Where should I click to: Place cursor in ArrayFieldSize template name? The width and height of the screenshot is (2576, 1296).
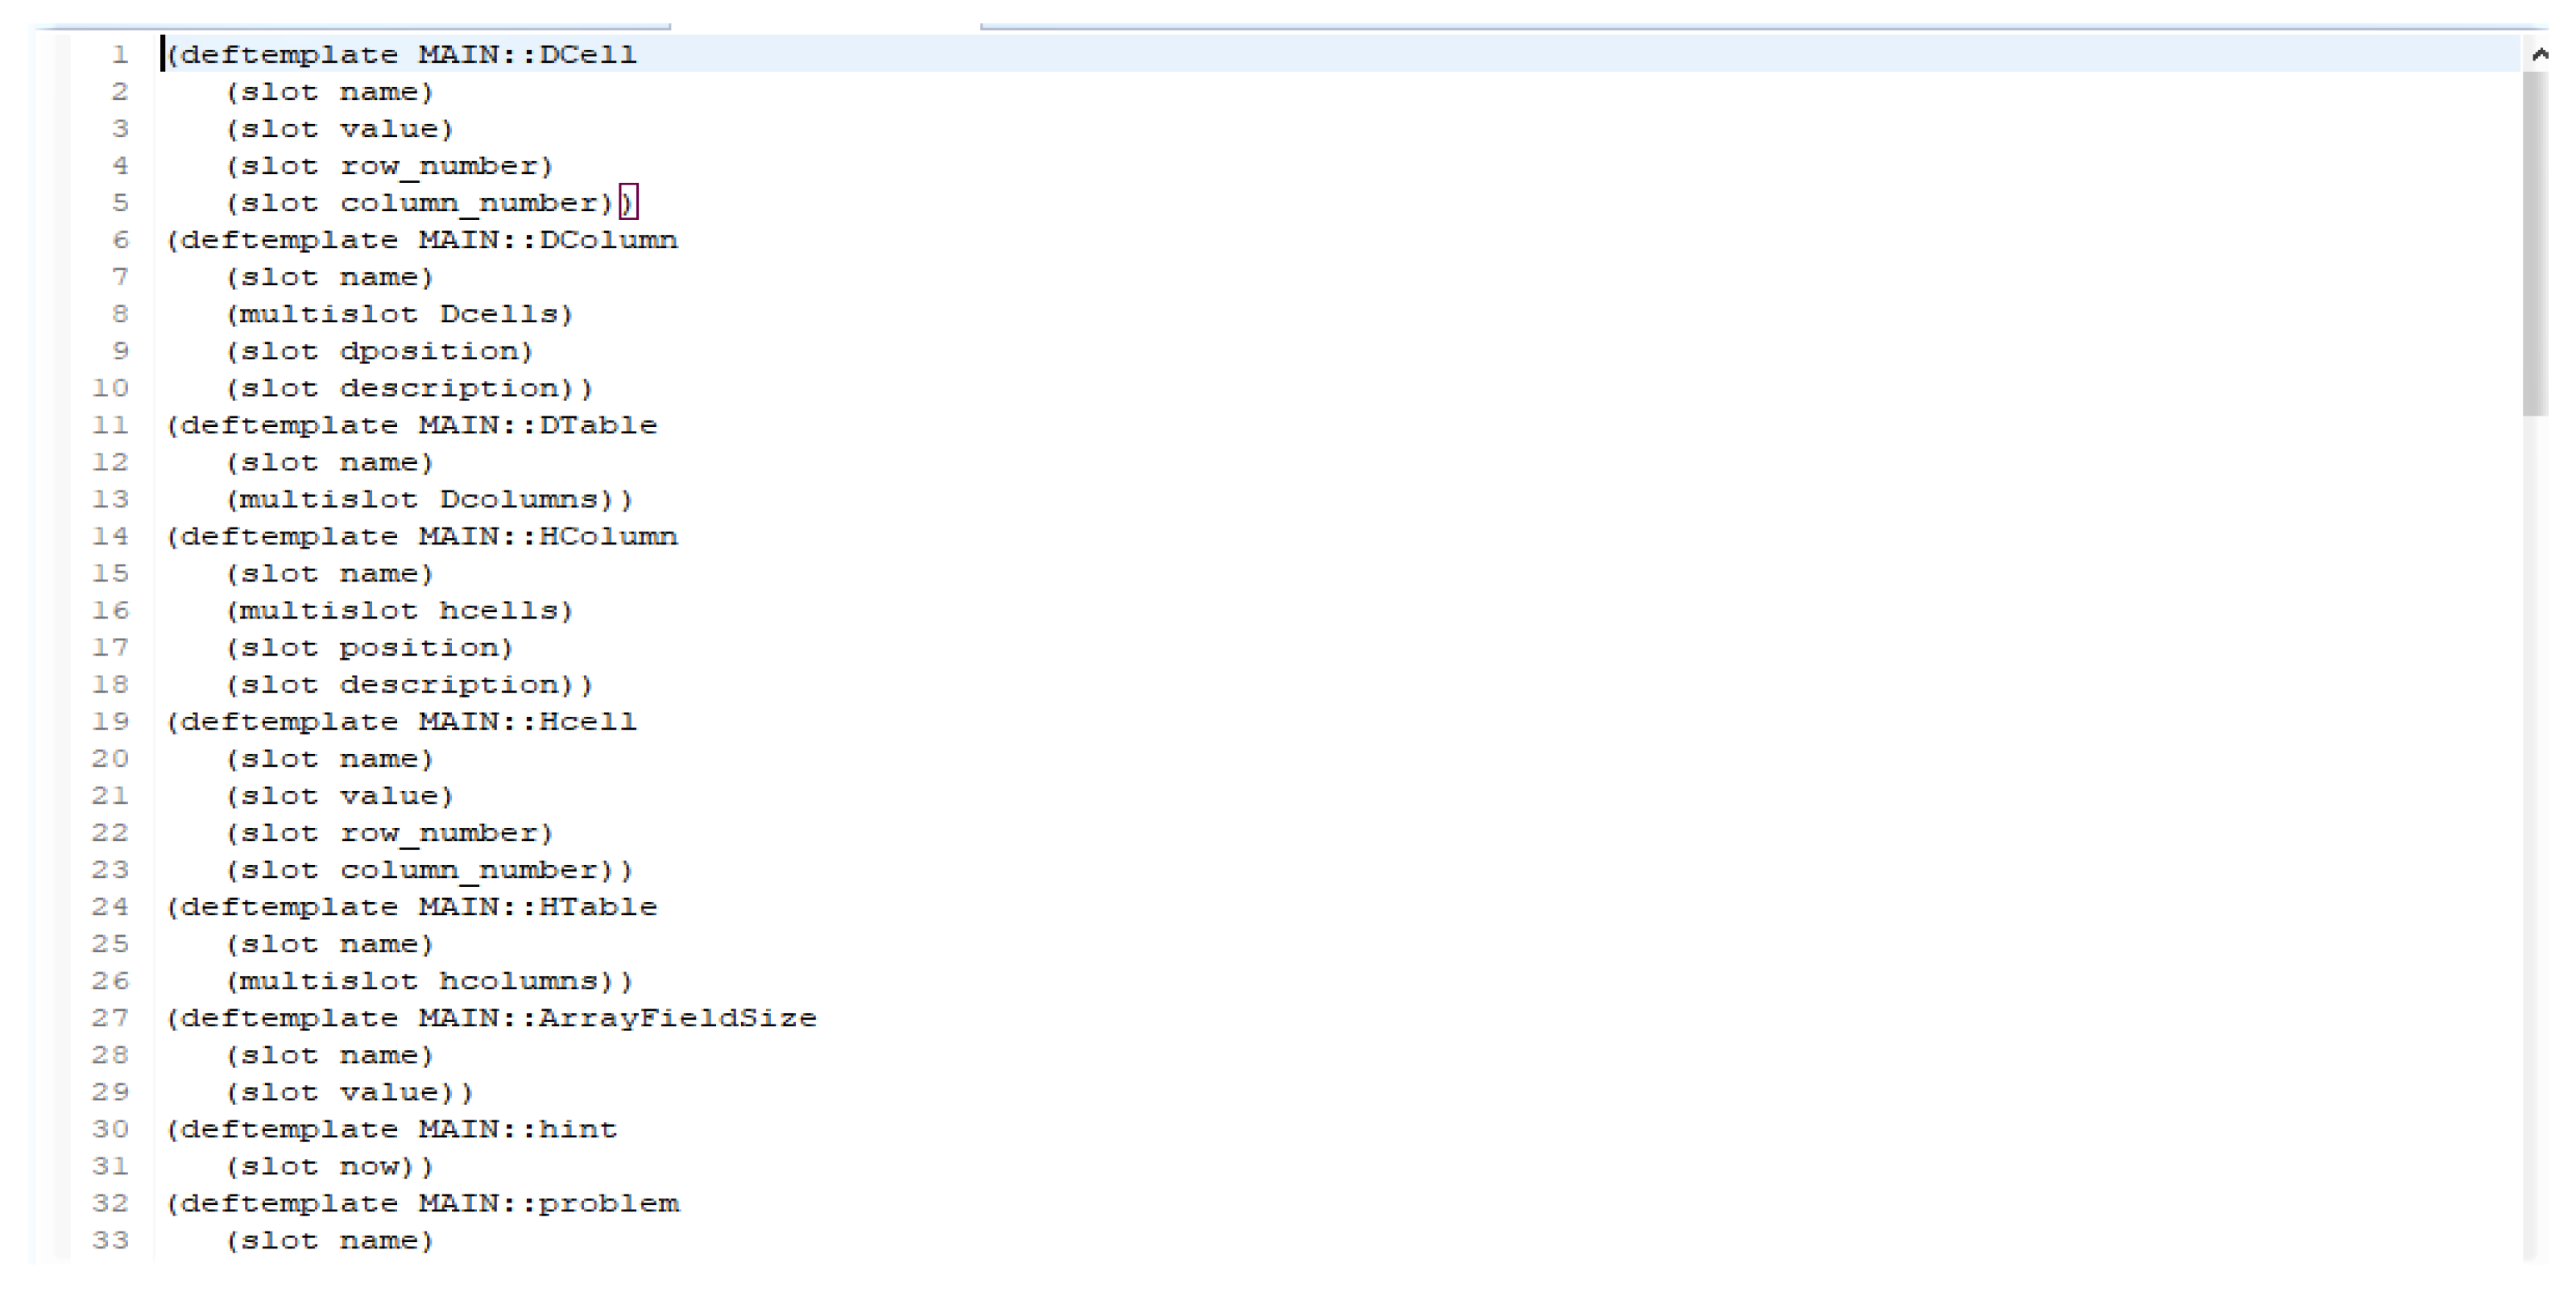(x=677, y=1018)
